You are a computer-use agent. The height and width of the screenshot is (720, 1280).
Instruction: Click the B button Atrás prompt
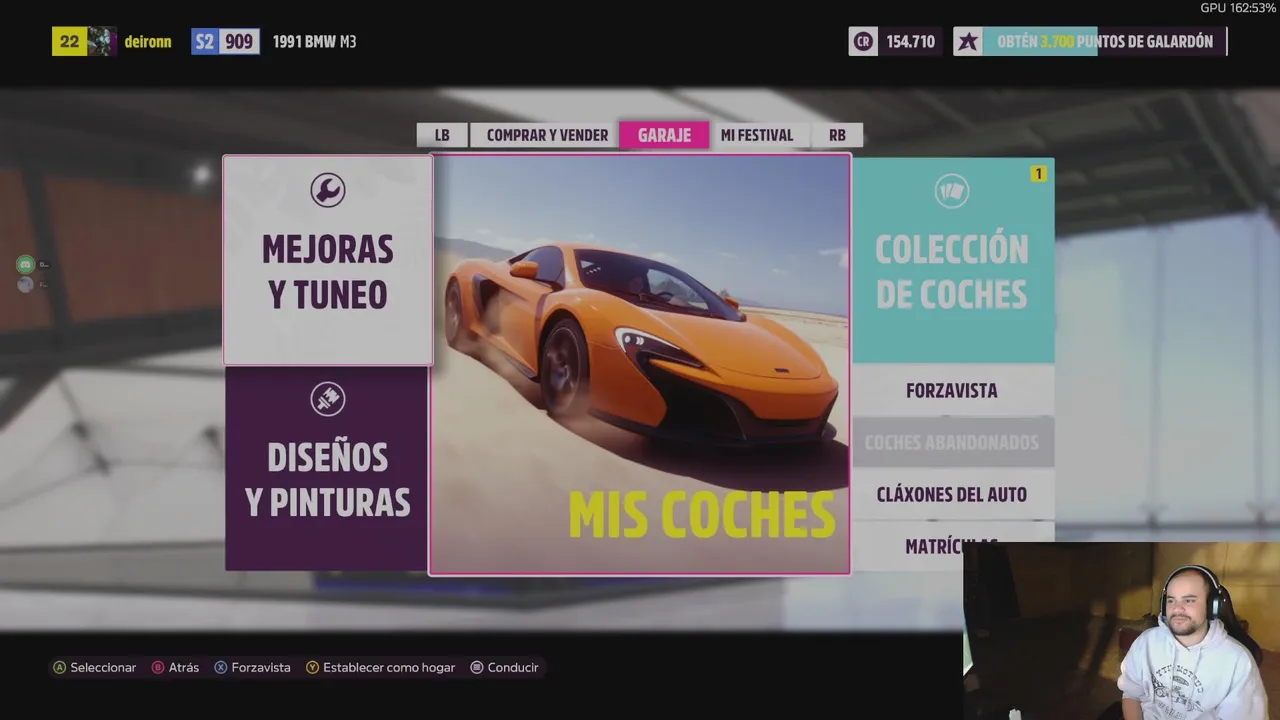pos(175,667)
